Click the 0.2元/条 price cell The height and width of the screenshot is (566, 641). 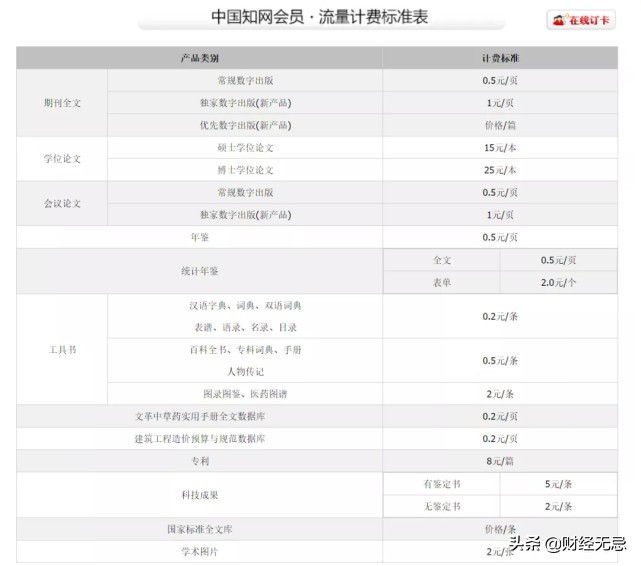[x=500, y=316]
